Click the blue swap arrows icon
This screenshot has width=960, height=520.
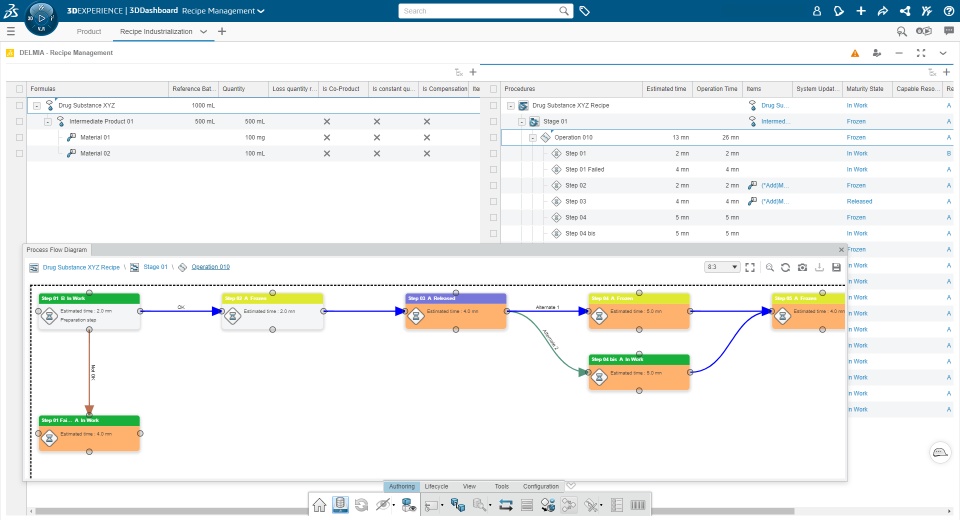click(x=506, y=505)
